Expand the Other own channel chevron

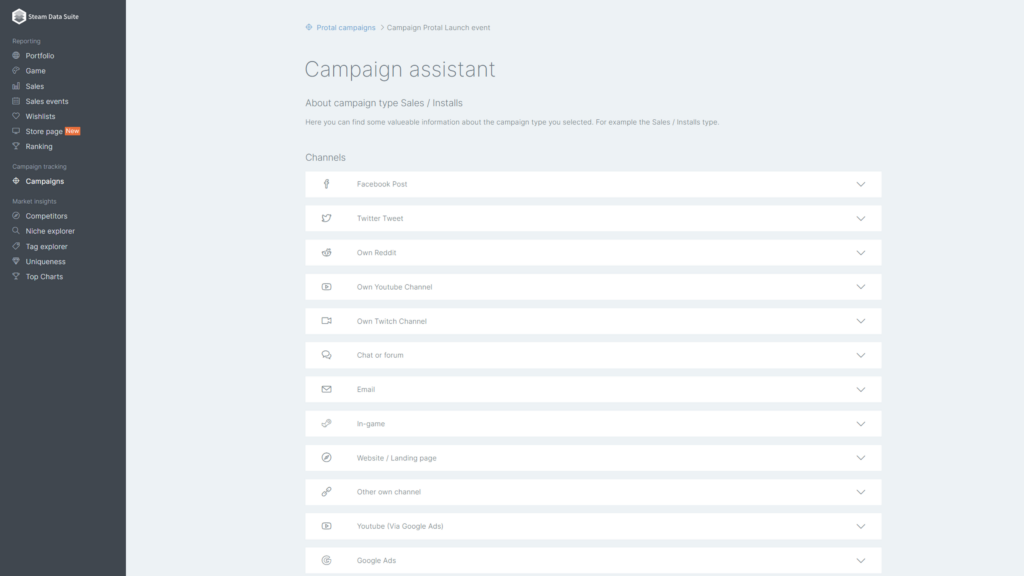861,492
